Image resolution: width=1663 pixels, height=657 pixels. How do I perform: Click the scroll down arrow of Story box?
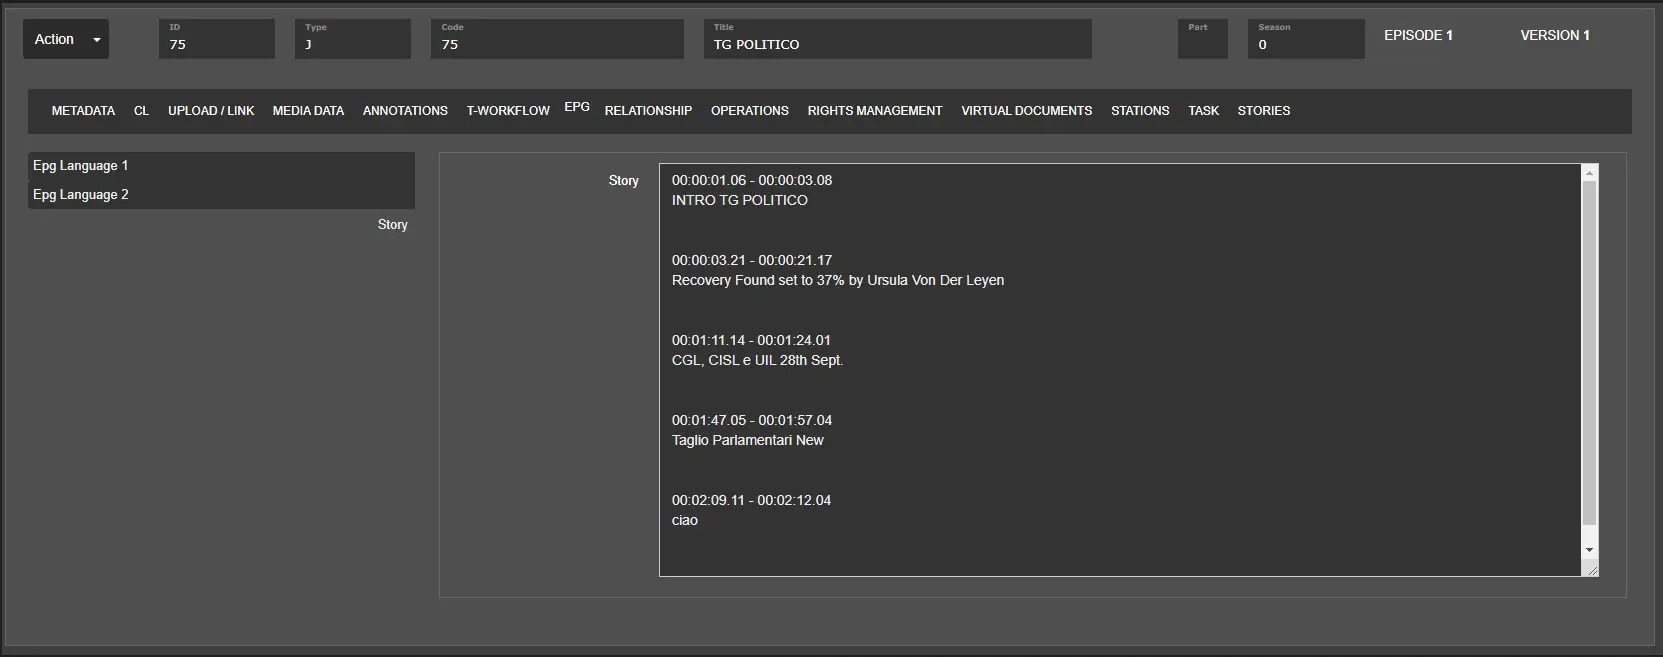click(x=1589, y=550)
